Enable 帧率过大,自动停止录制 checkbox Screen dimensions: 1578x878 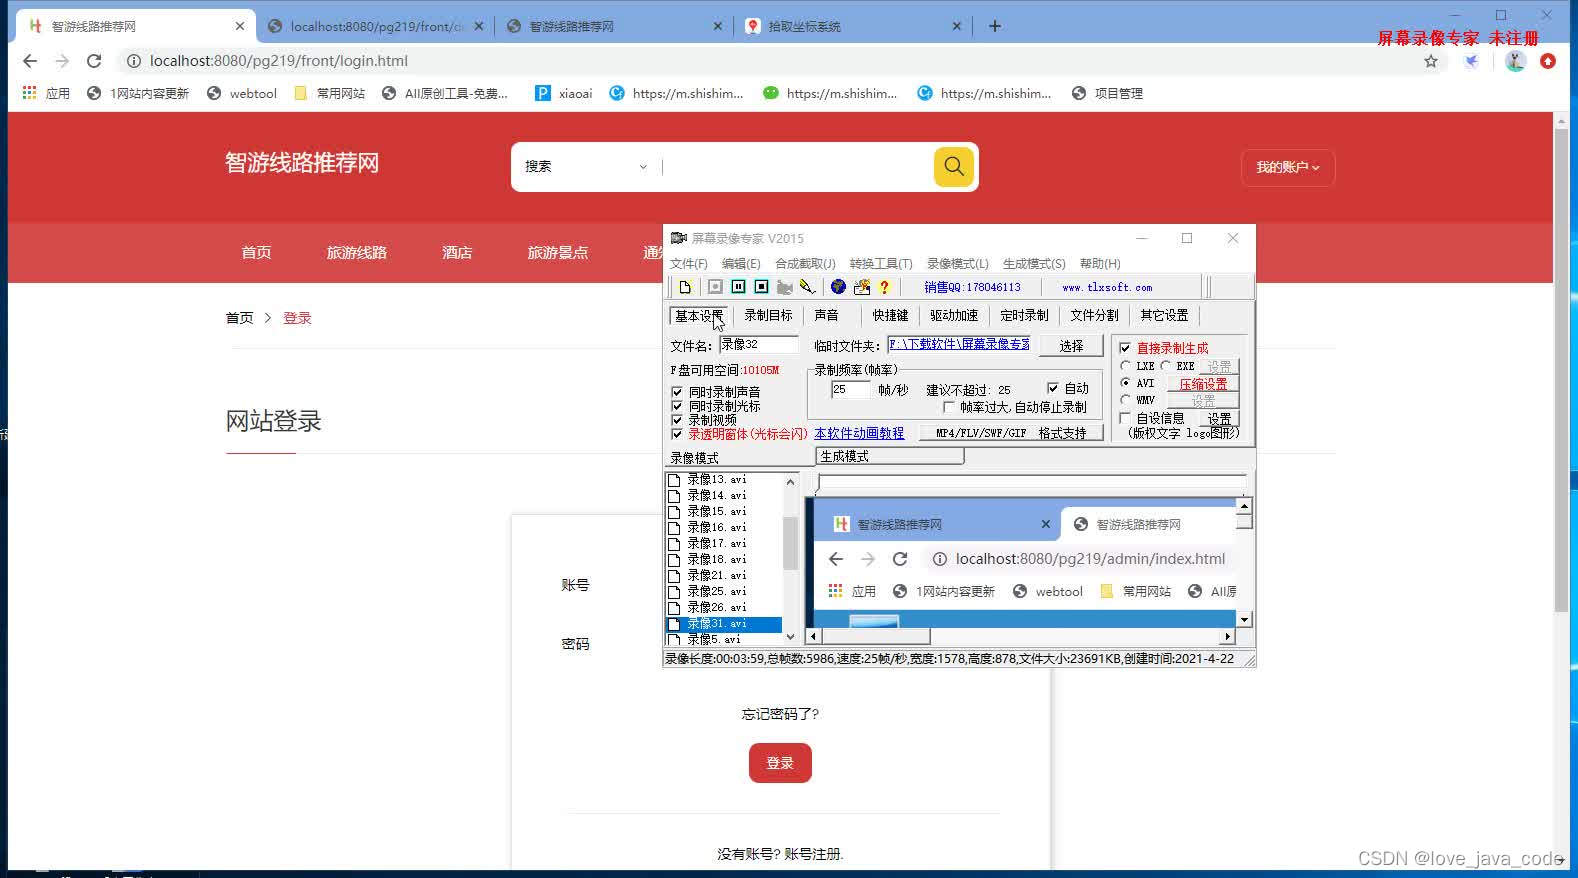949,407
